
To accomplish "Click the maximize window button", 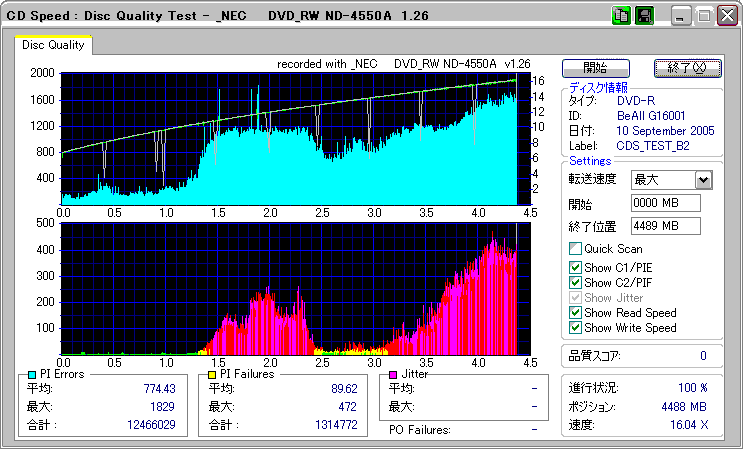I will 704,17.
